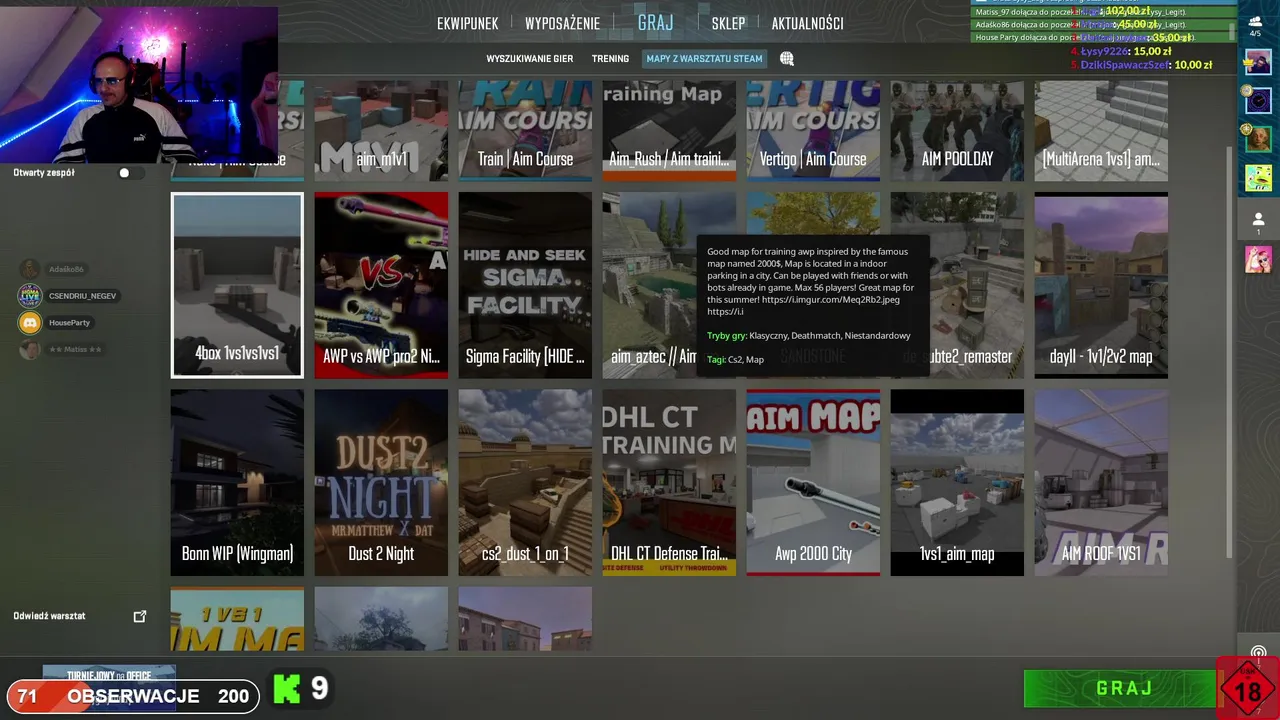The height and width of the screenshot is (720, 1280).
Task: Select the MultiArena 1vs1 map tile
Action: (1101, 131)
